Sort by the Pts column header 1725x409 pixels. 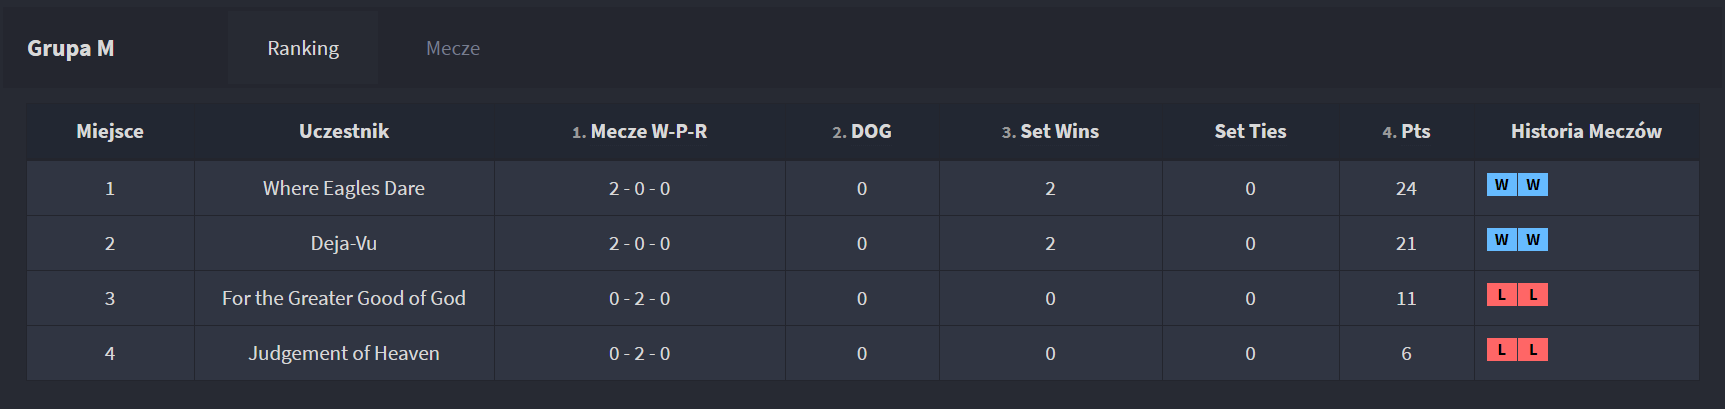1406,131
